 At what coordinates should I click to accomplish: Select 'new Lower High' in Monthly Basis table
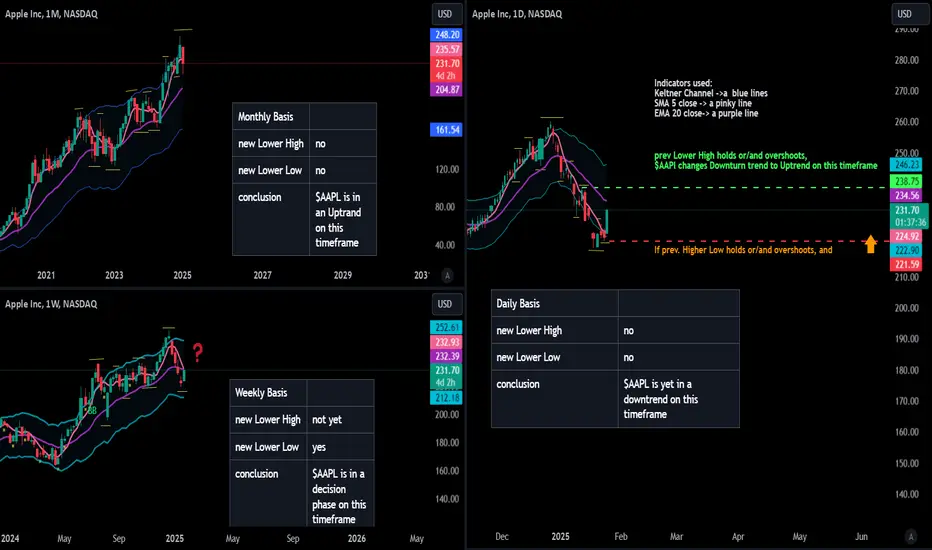pyautogui.click(x=271, y=143)
